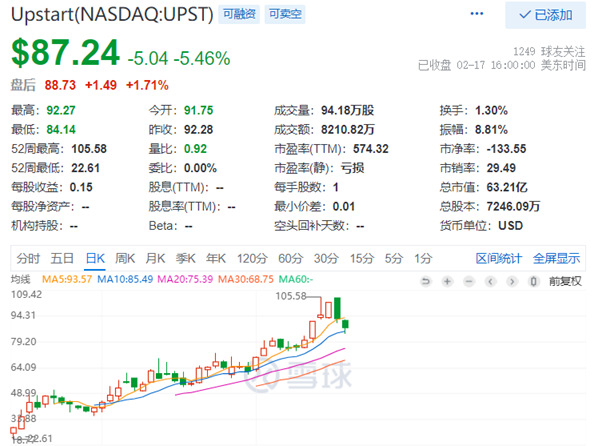The image size is (610, 446).
Task: Click the 市盈率(TTM) value 574.32
Action: pos(371,149)
